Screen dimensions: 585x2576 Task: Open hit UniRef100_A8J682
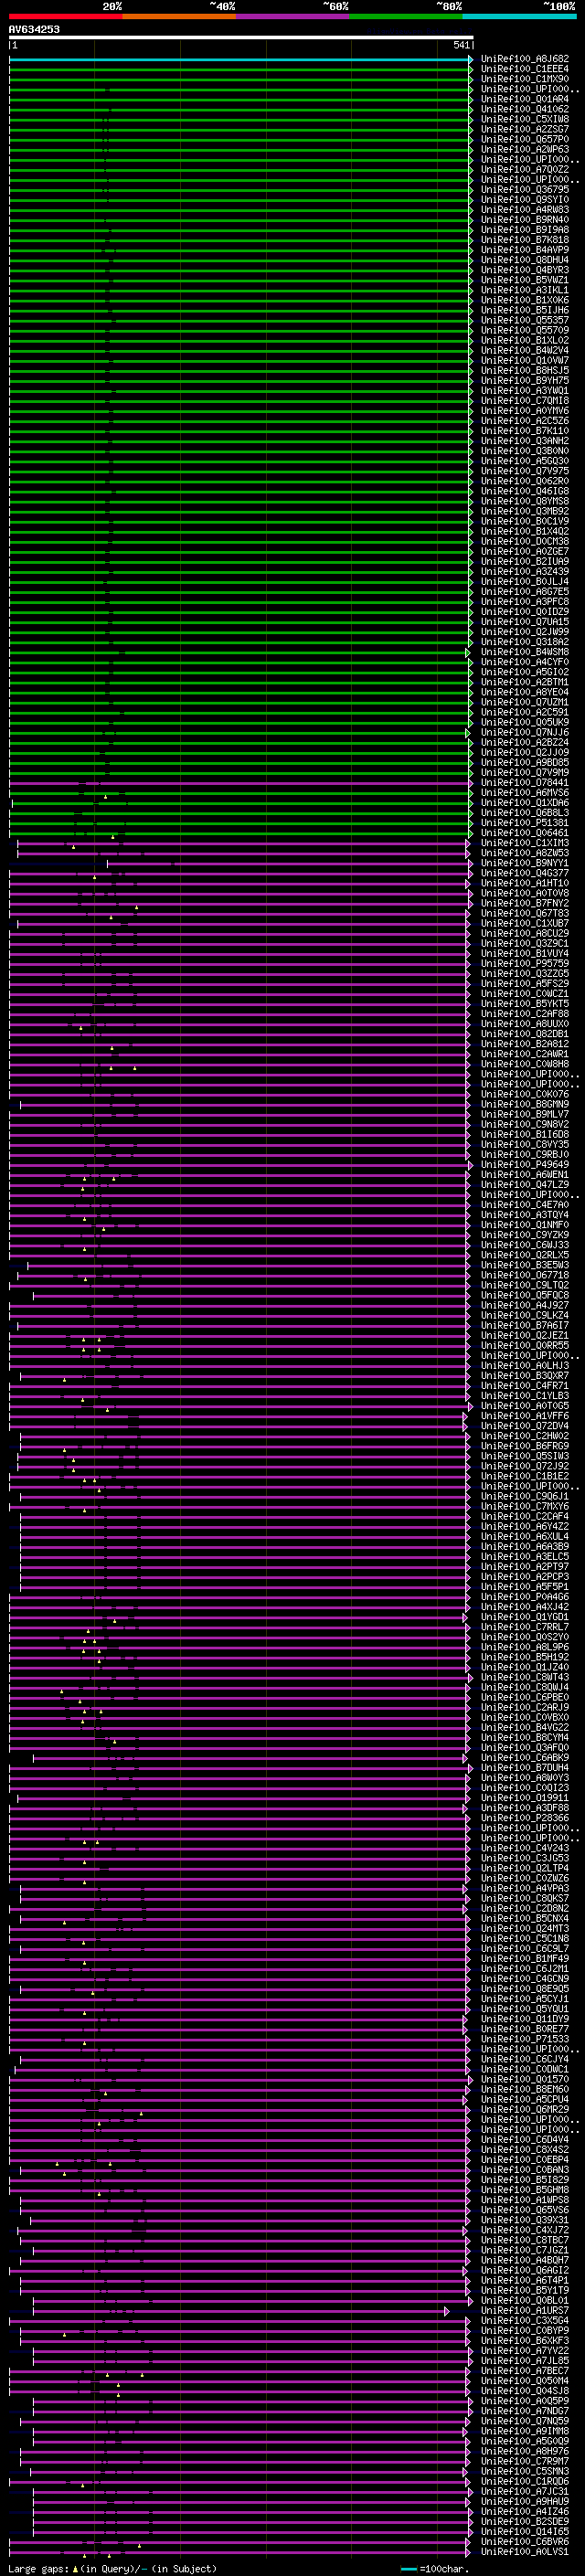coord(525,59)
